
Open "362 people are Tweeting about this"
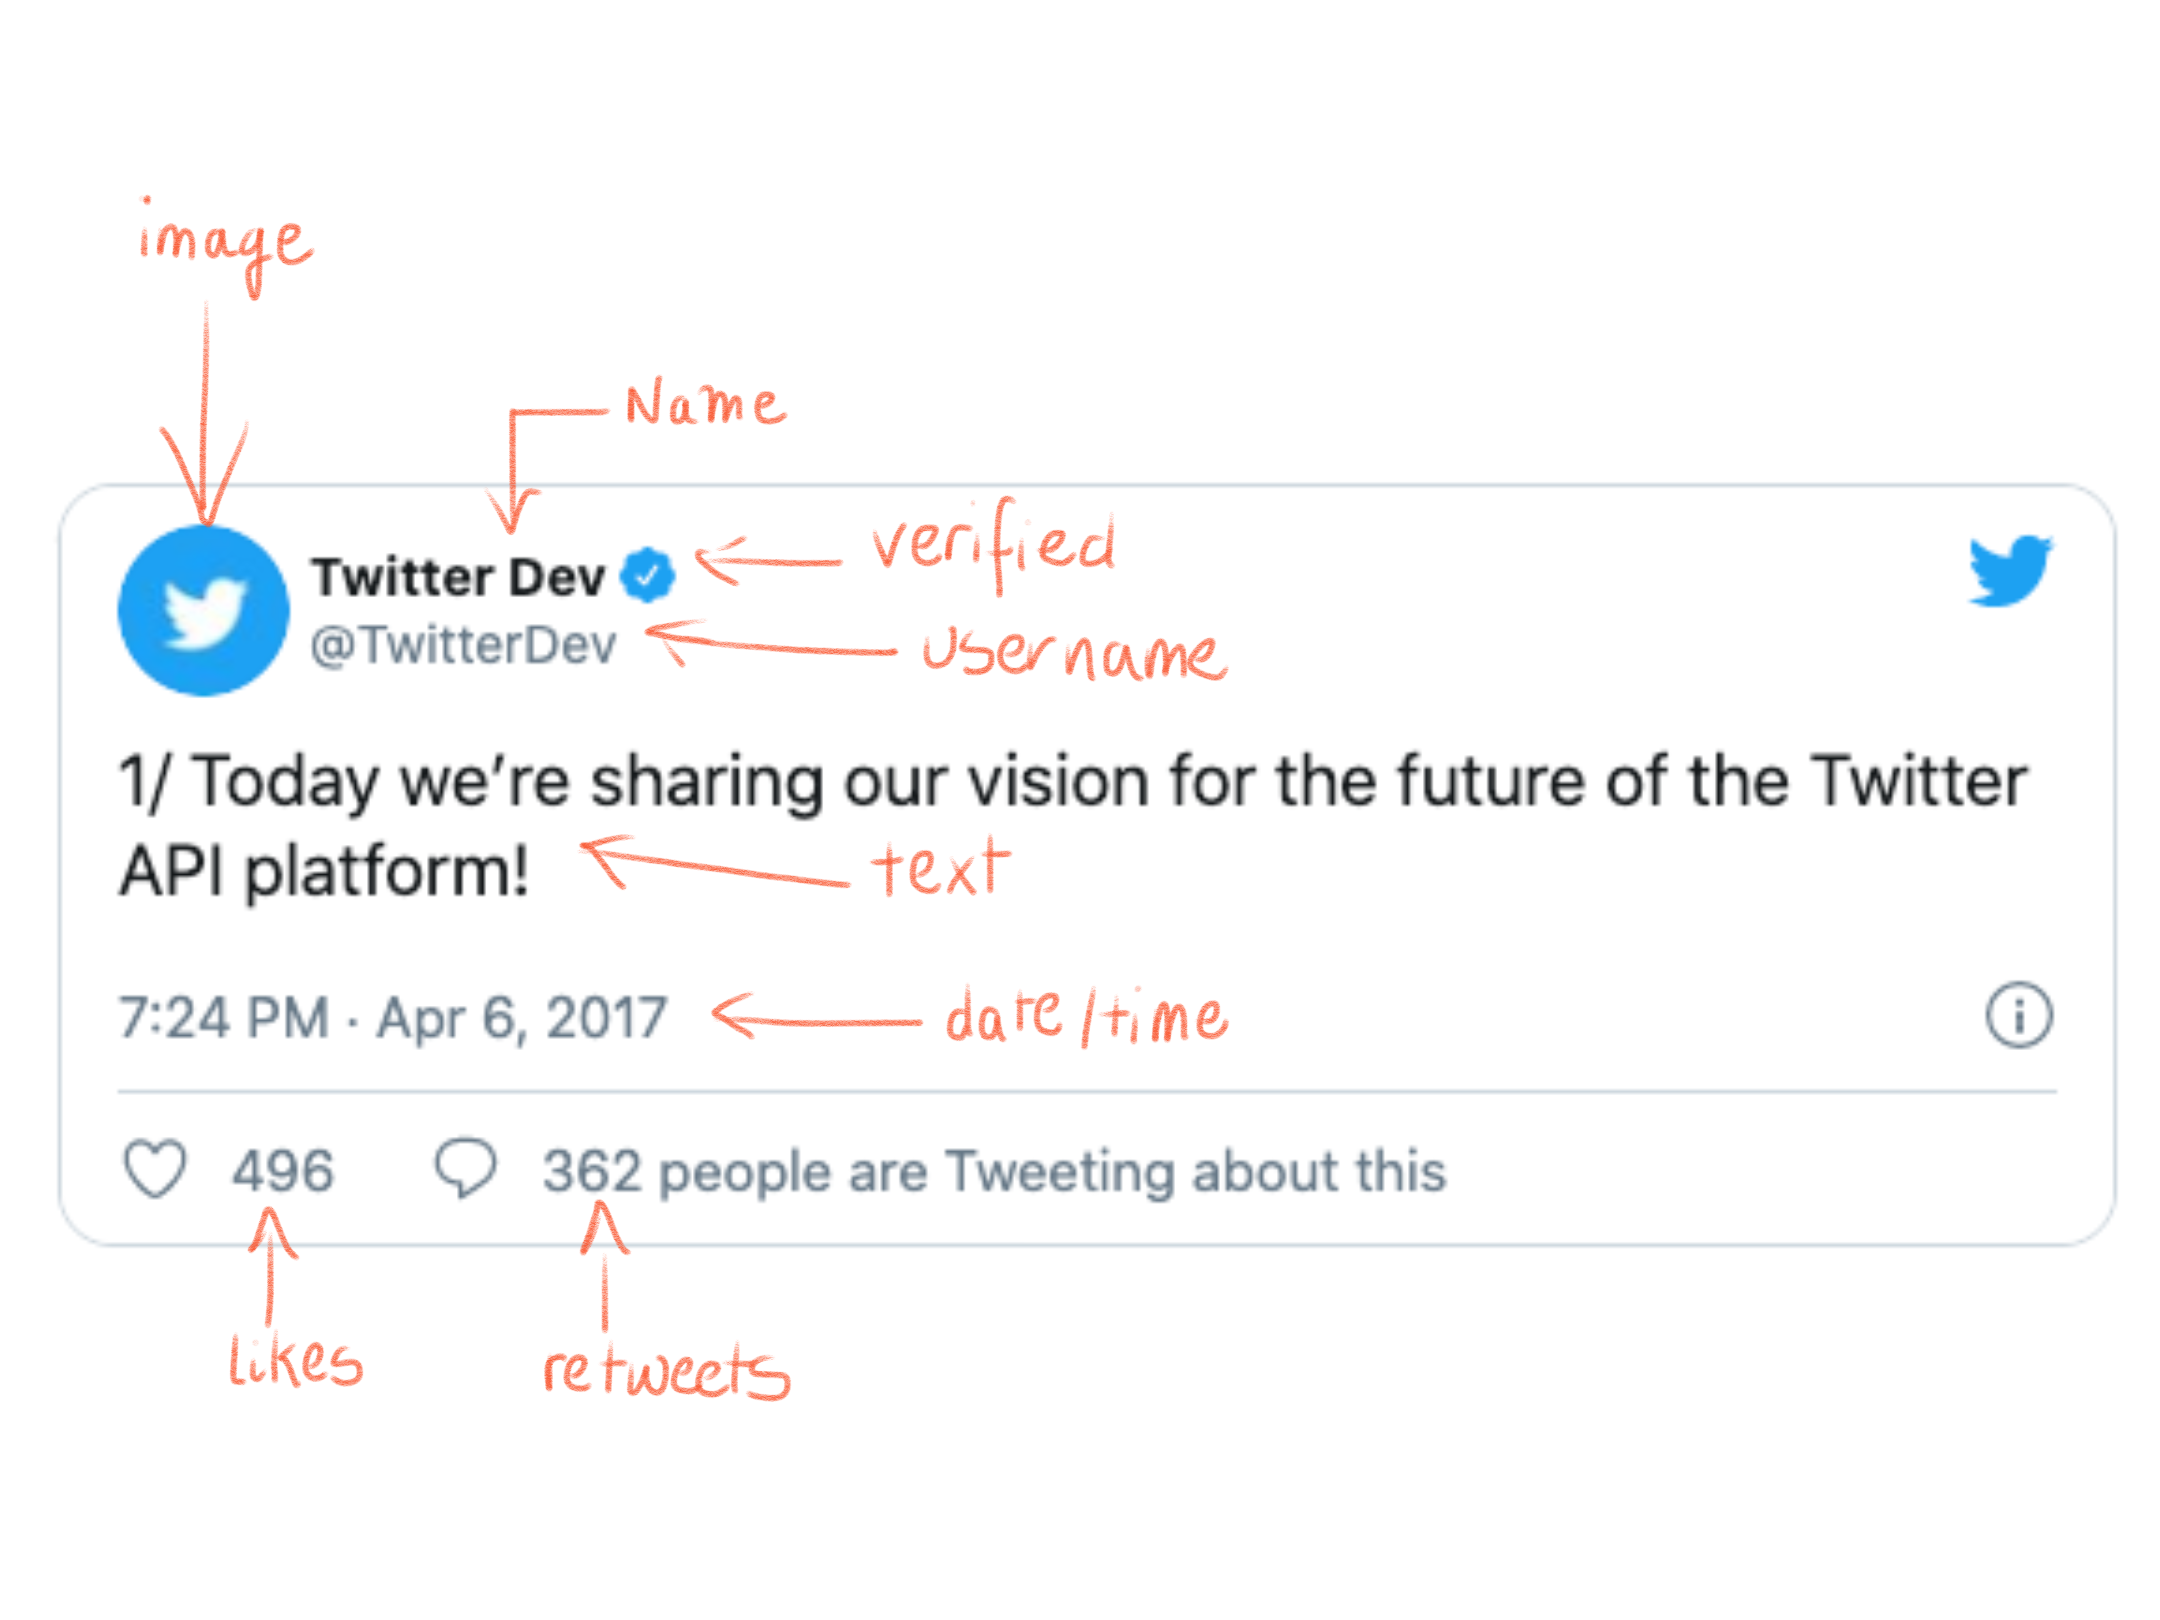pyautogui.click(x=994, y=1171)
